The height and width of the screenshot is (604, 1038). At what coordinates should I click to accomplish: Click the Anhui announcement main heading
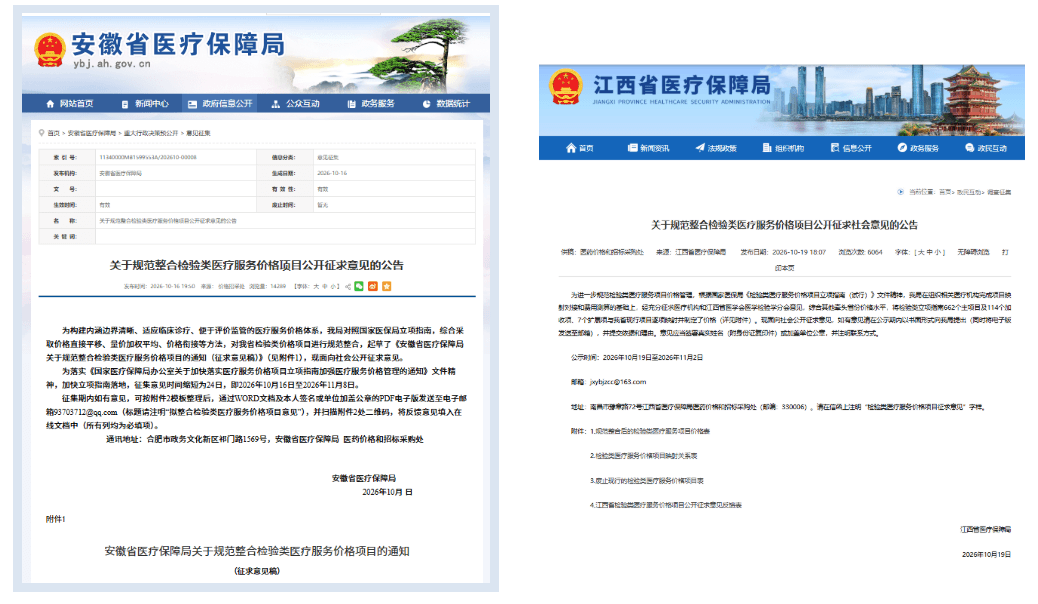click(x=256, y=265)
